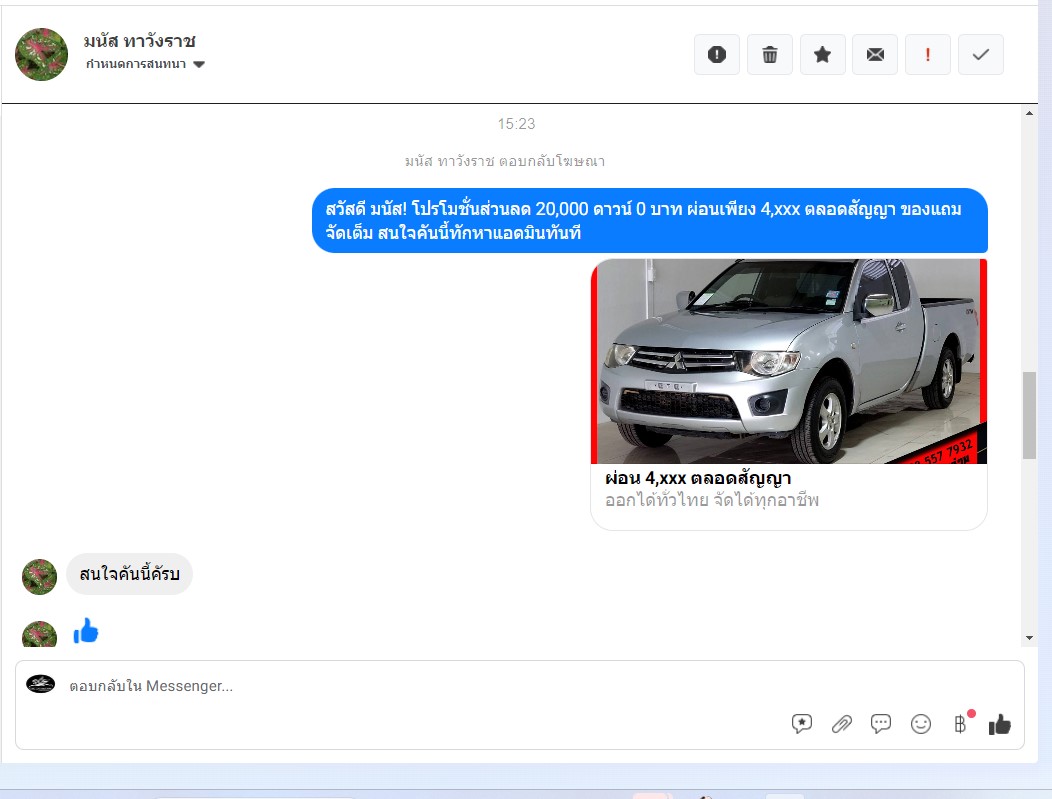Mark conversation done with checkmark
Image resolution: width=1052 pixels, height=799 pixels.
[x=980, y=55]
